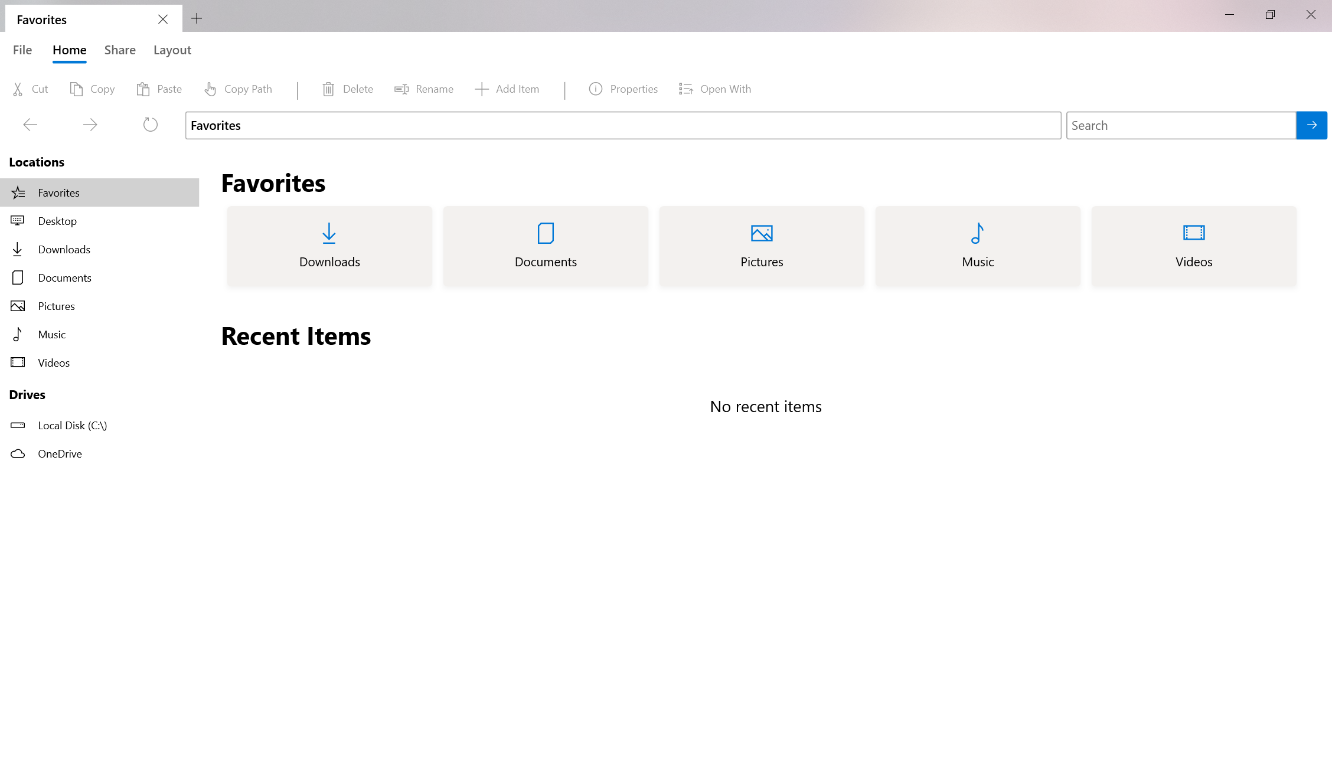The image size is (1332, 768).
Task: Select Downloads label in Locations list
Action: 64,249
